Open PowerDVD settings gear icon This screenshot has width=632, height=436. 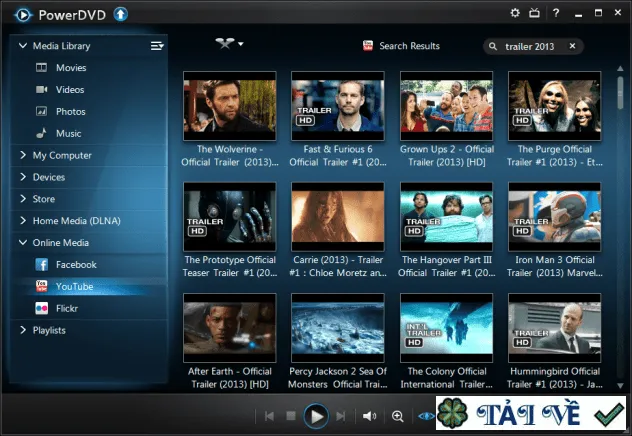tap(515, 13)
